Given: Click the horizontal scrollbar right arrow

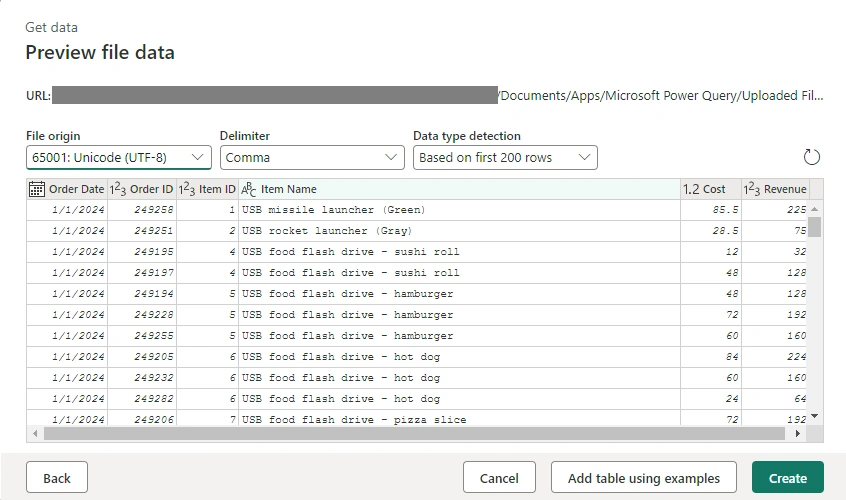Looking at the screenshot, I should coord(797,434).
